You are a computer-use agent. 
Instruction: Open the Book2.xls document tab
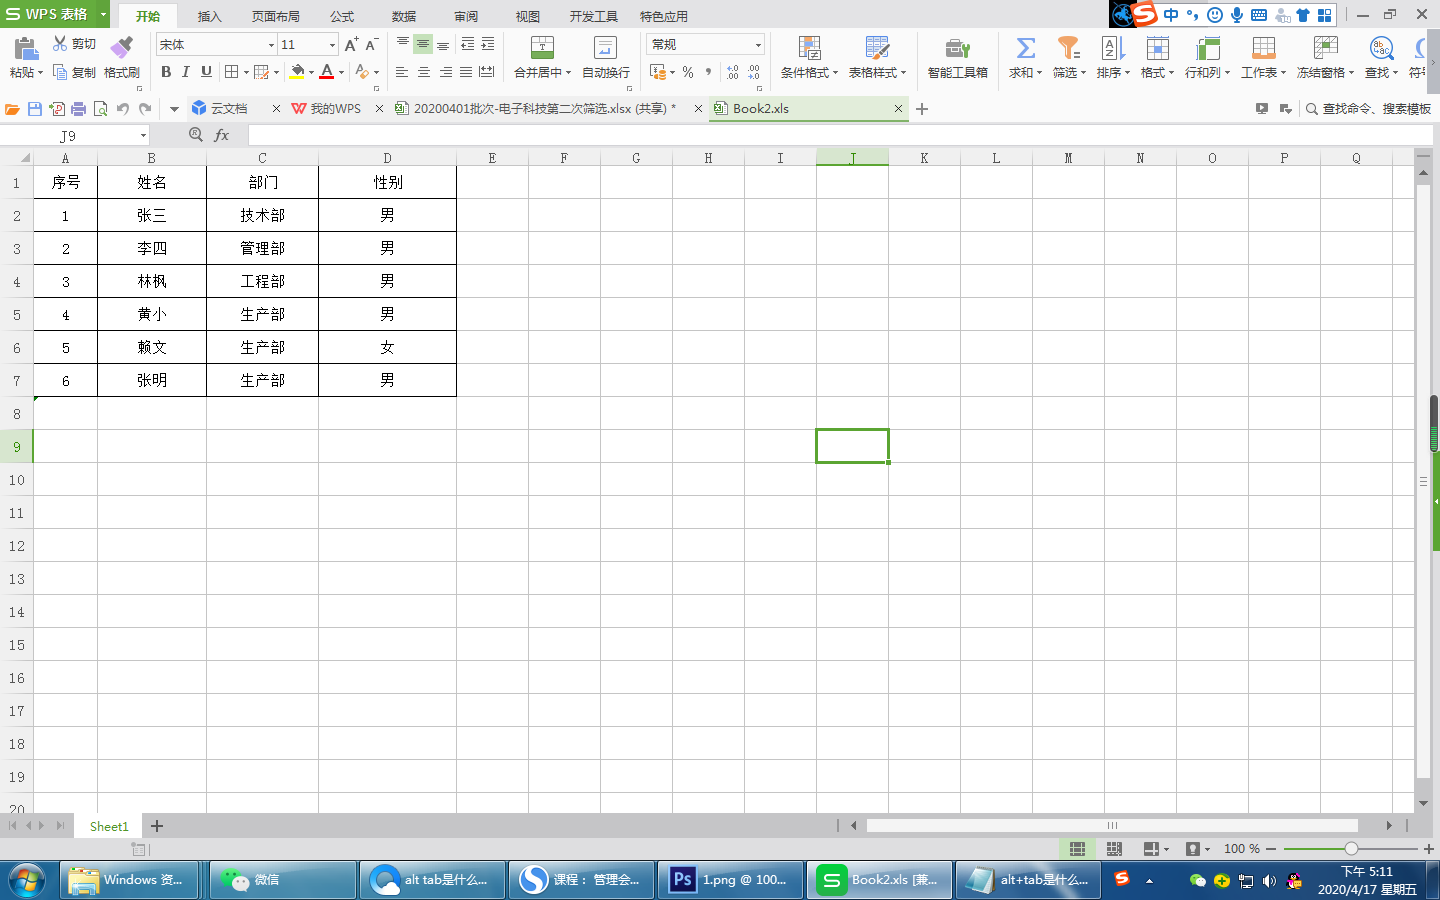point(760,109)
